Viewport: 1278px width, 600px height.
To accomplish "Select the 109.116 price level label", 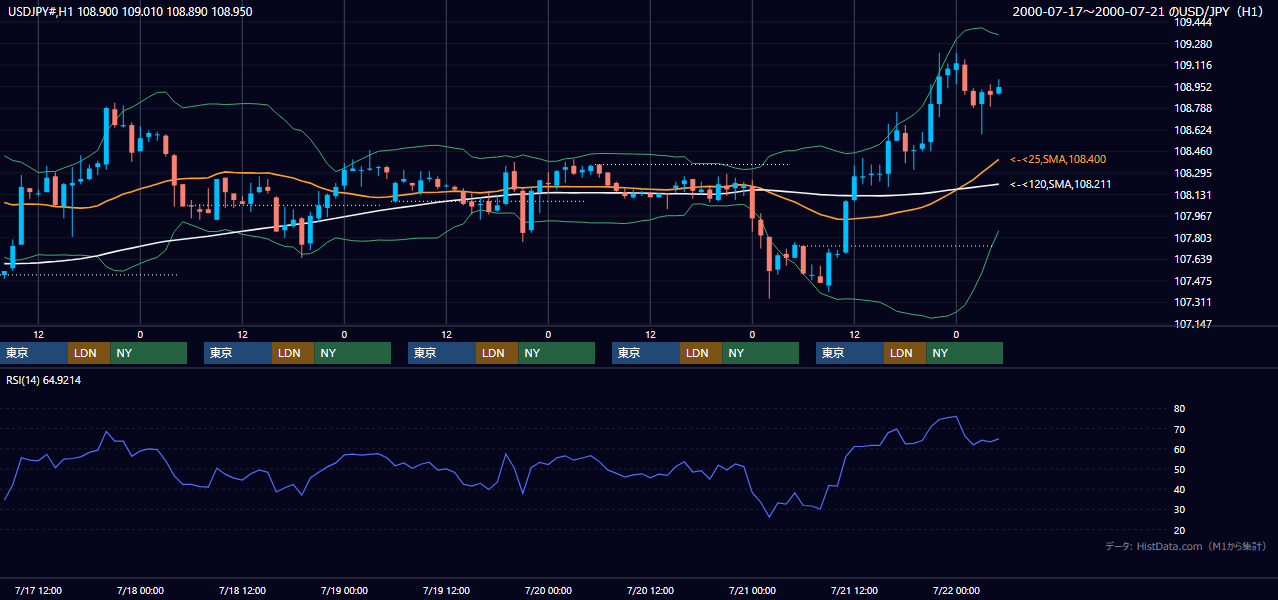I will [x=1193, y=65].
